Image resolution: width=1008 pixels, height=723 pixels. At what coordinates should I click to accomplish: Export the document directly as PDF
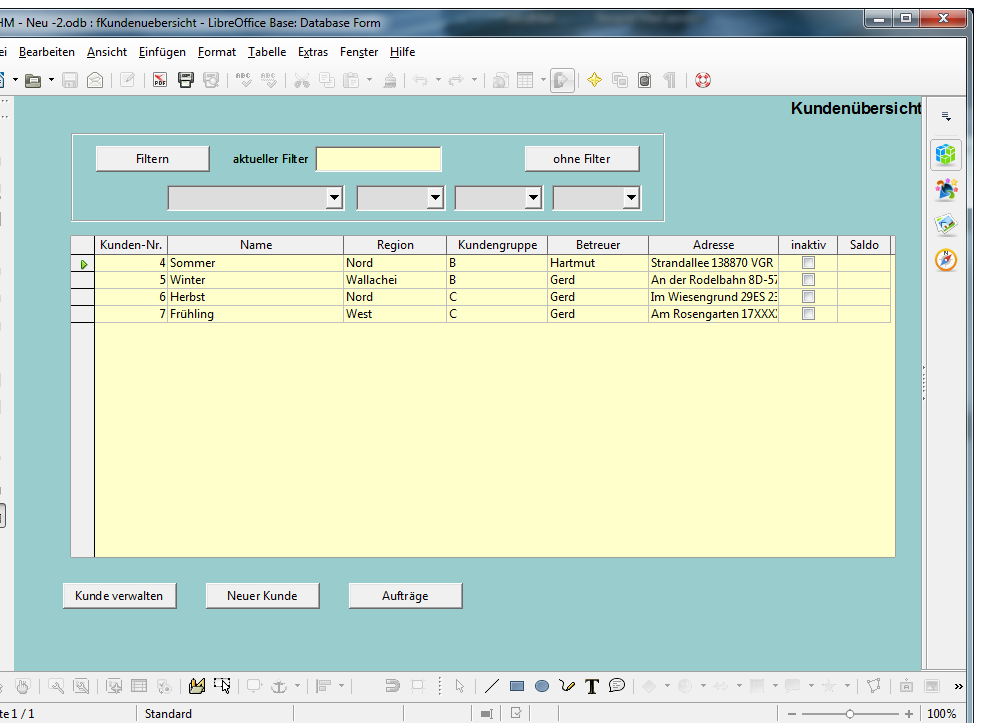(160, 80)
